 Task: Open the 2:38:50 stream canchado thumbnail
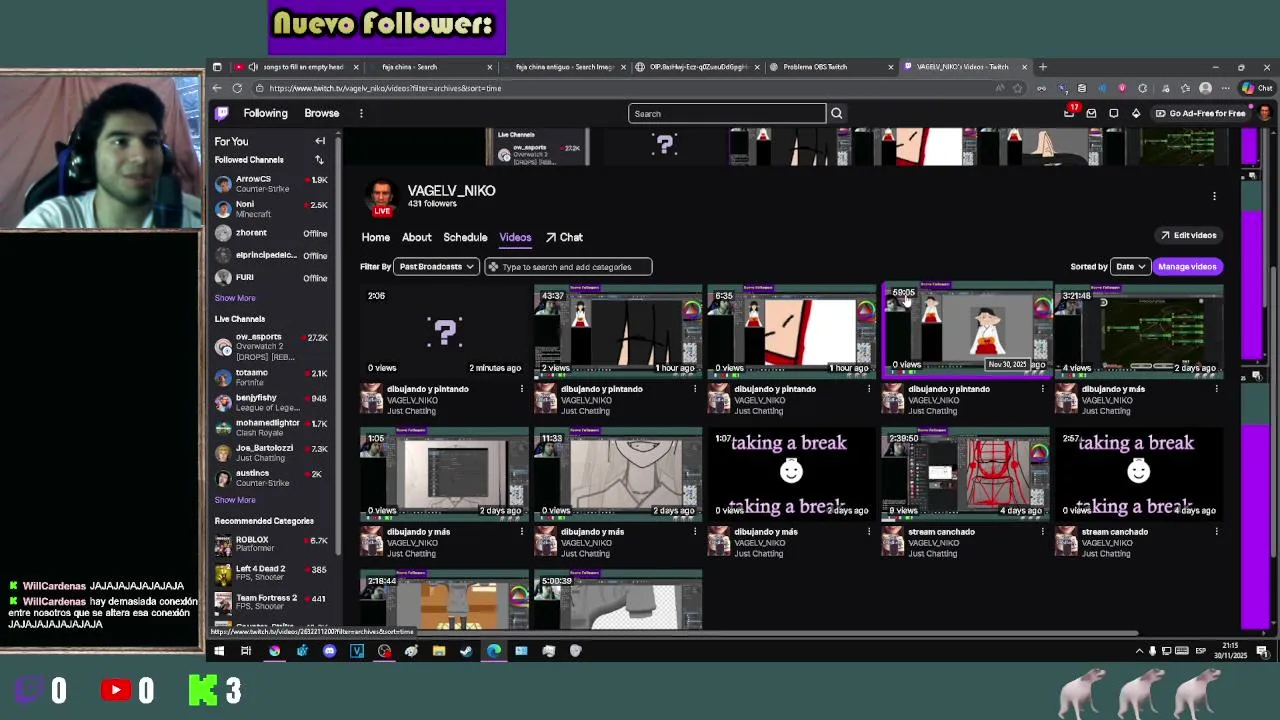click(965, 473)
